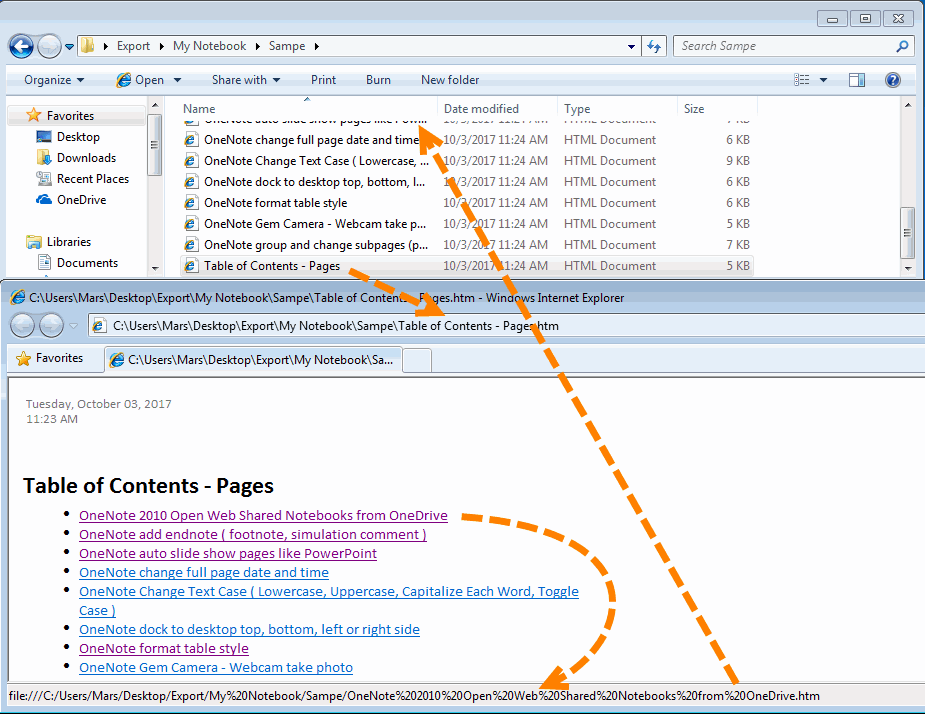Viewport: 925px width, 714px height.
Task: Click icon of OneNote Gem Camera file
Action: click(x=190, y=224)
